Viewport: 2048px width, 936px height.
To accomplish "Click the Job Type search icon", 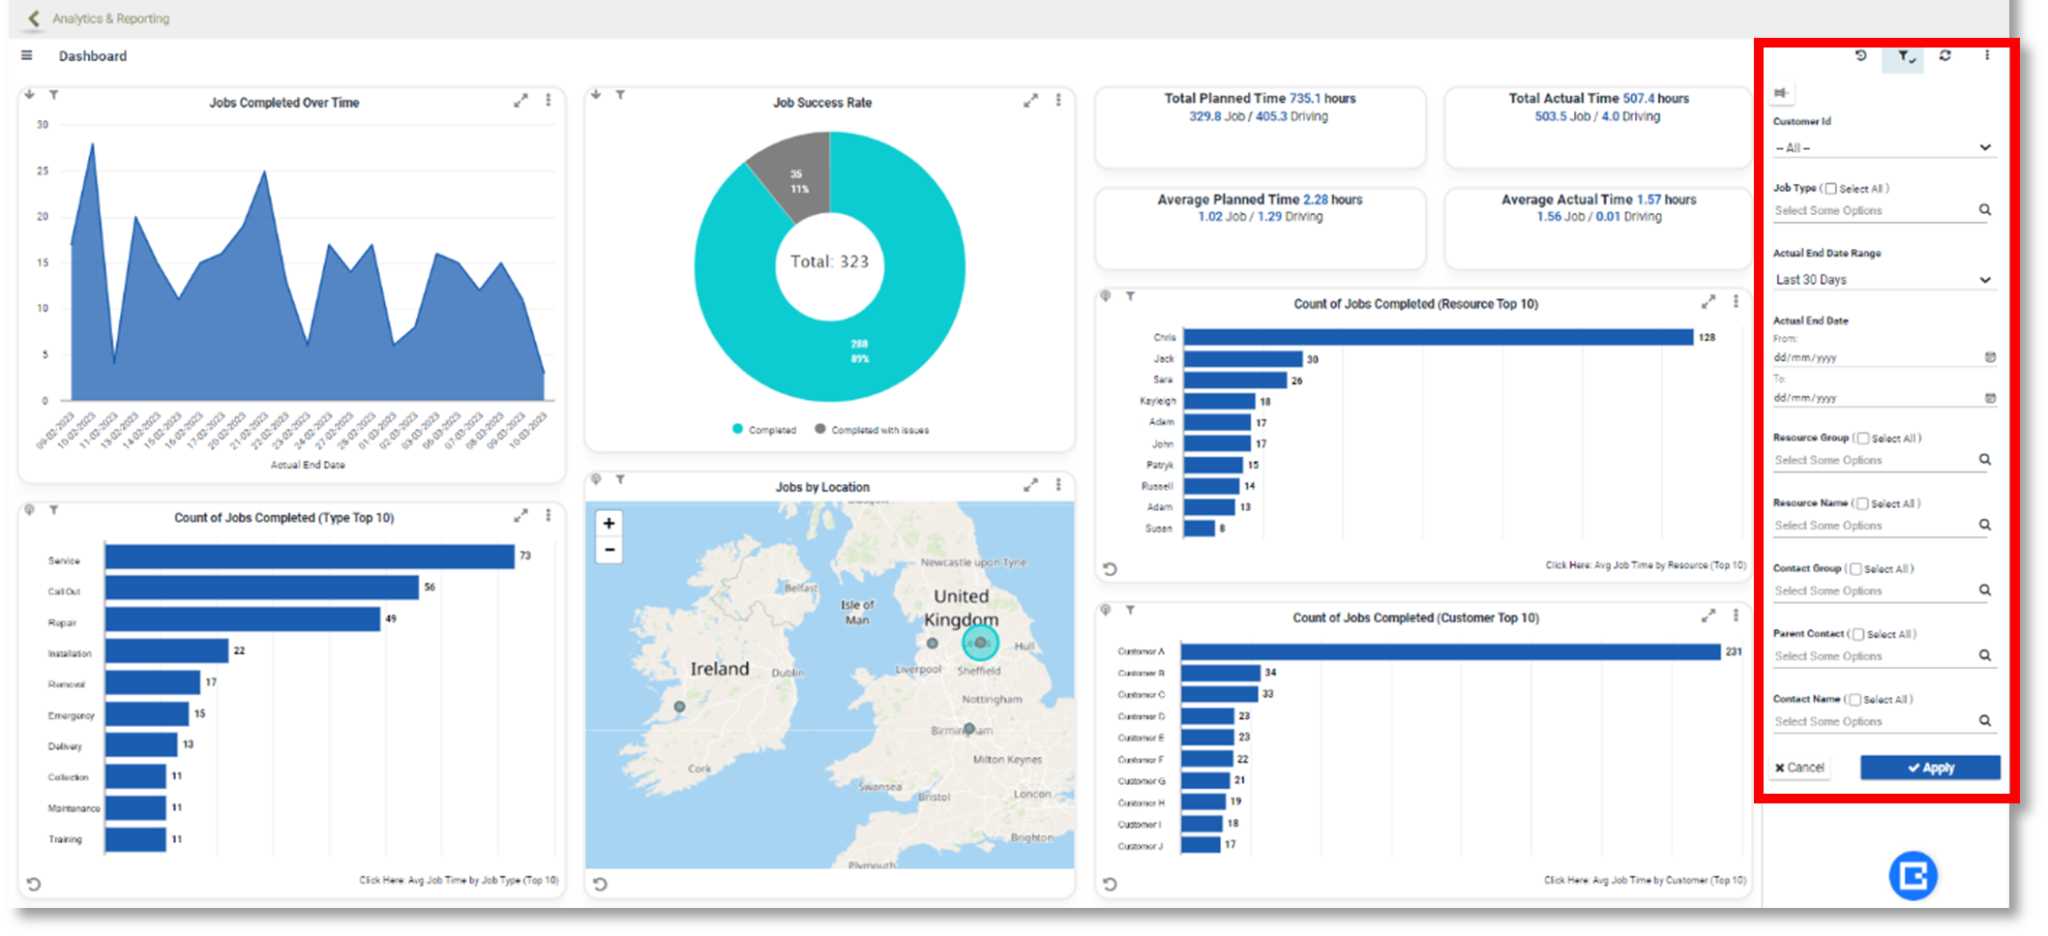I will pyautogui.click(x=1985, y=210).
